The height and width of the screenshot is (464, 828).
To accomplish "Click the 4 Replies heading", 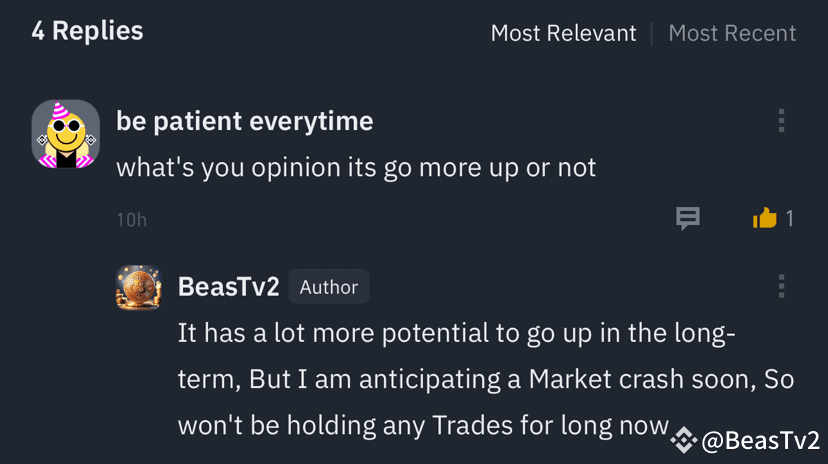I will pyautogui.click(x=87, y=31).
